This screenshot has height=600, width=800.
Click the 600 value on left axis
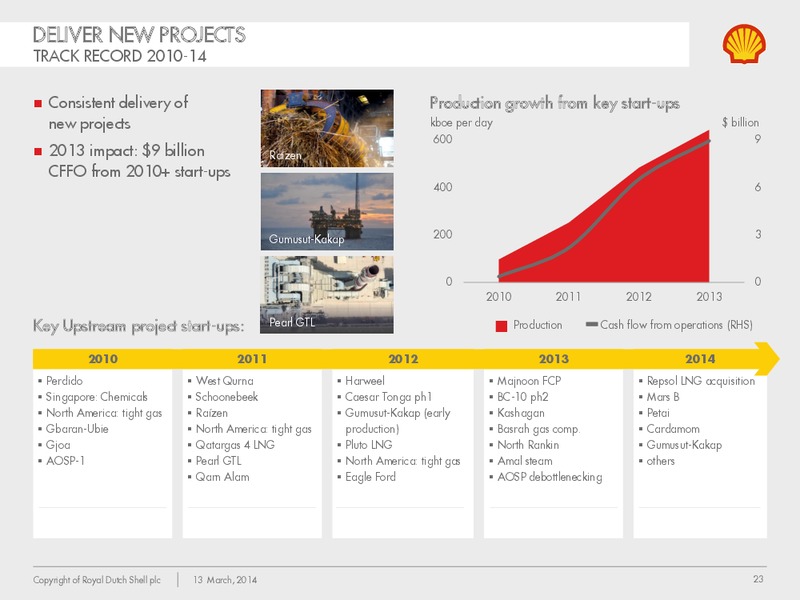pos(442,139)
